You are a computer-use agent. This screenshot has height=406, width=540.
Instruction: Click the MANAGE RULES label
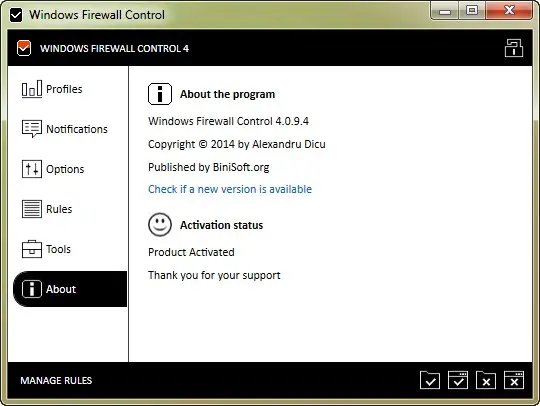pyautogui.click(x=56, y=381)
